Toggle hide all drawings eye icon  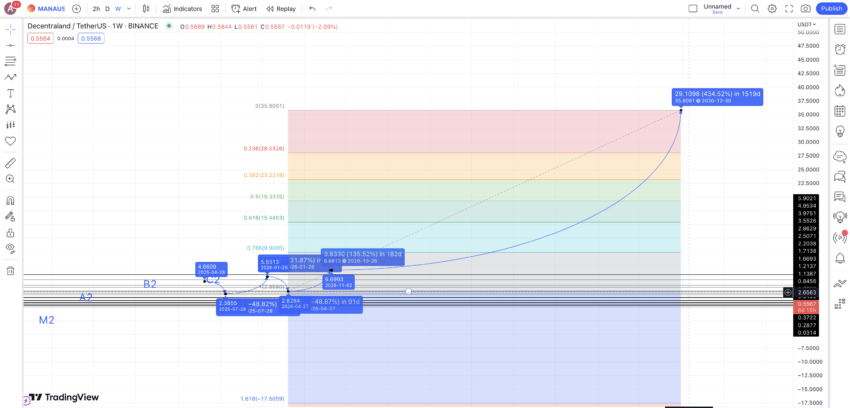tap(10, 248)
